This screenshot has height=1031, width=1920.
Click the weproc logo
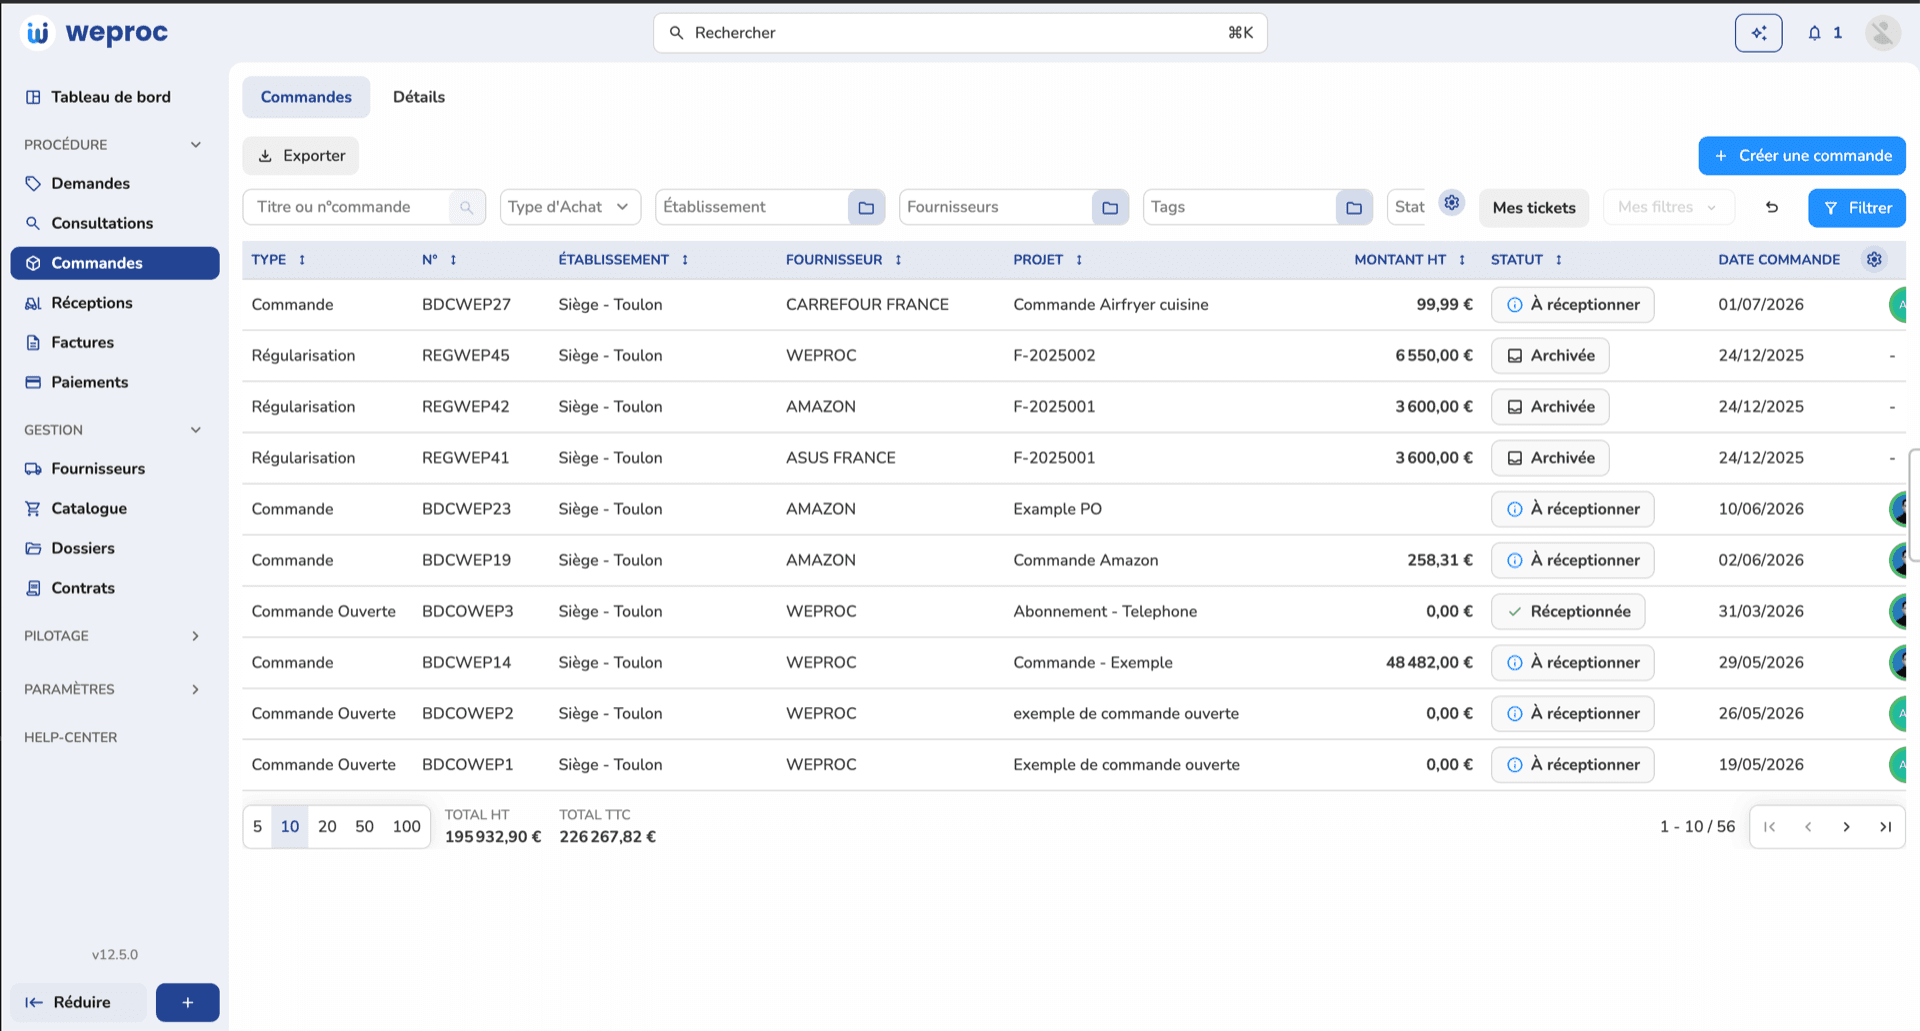click(x=96, y=33)
